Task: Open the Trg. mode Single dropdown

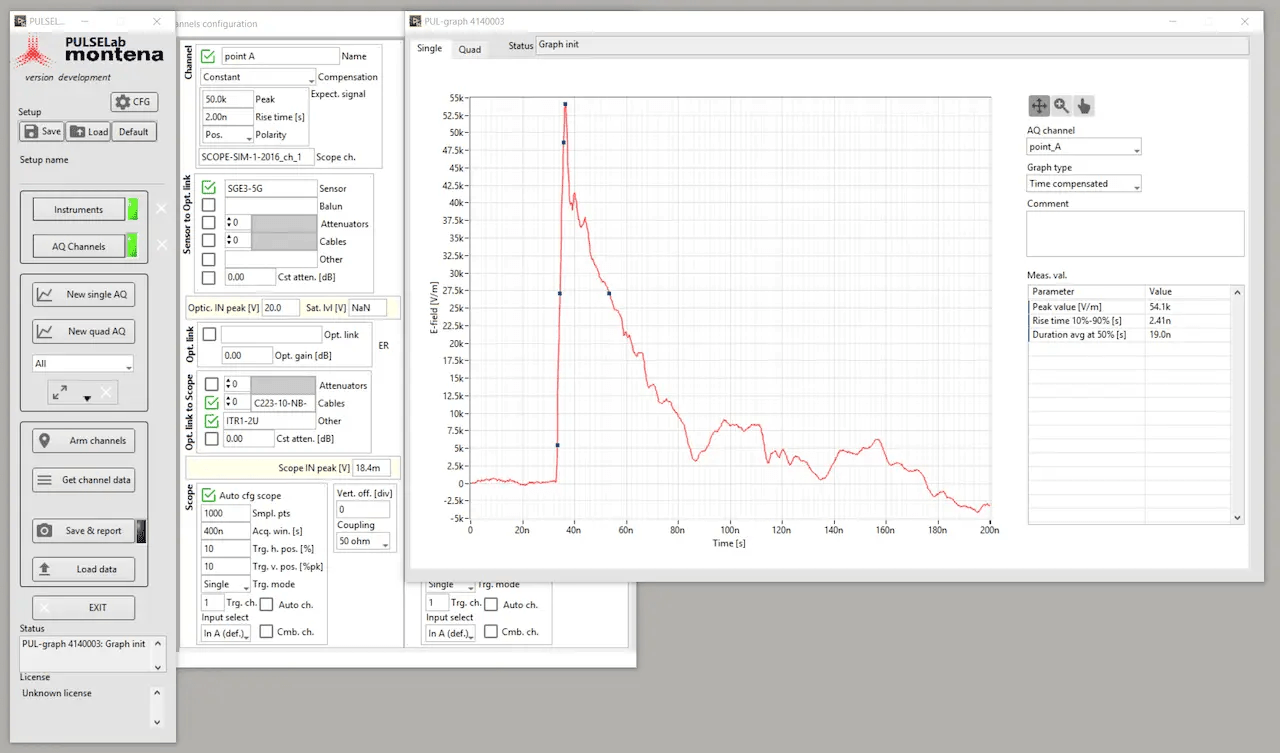Action: click(x=226, y=584)
